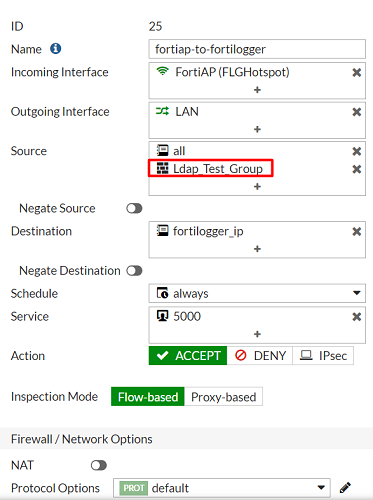Viewport: 373px width, 500px height.
Task: Toggle Negate Source switch
Action: coord(134,208)
